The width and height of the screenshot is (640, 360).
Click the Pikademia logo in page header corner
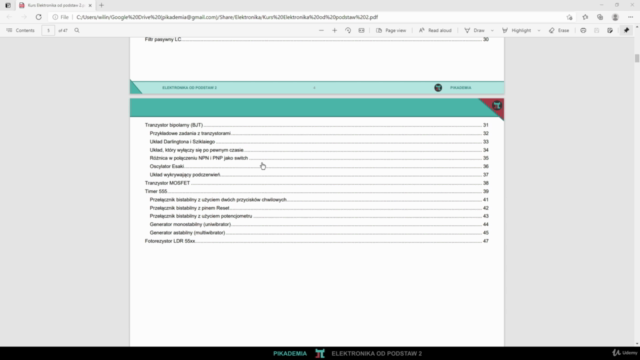[x=496, y=106]
